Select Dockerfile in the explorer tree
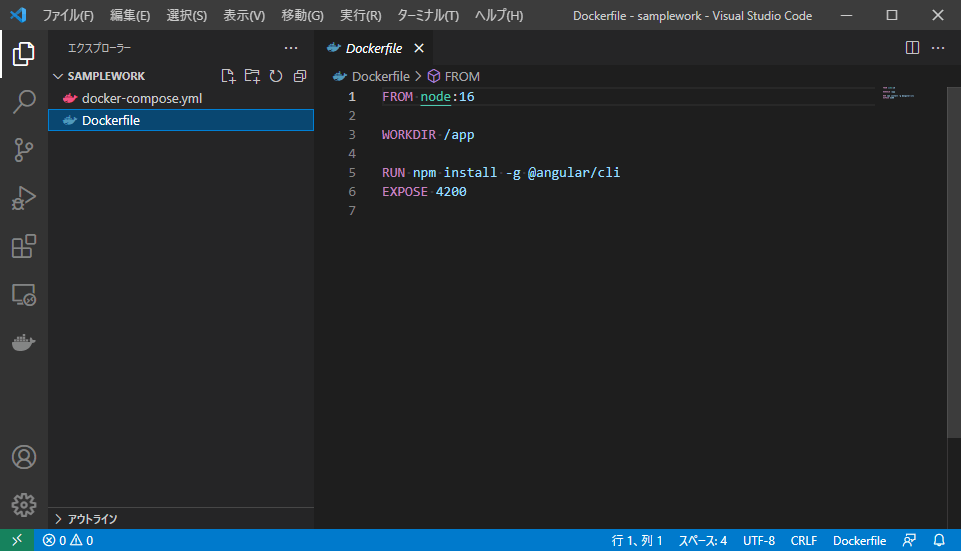This screenshot has height=551, width=961. click(181, 120)
